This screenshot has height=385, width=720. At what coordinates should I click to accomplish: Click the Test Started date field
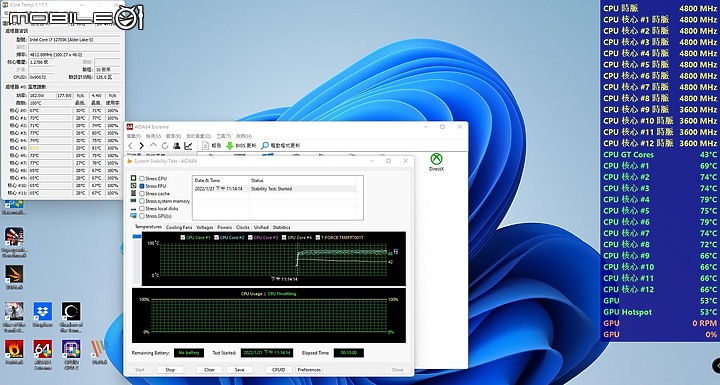[x=267, y=353]
